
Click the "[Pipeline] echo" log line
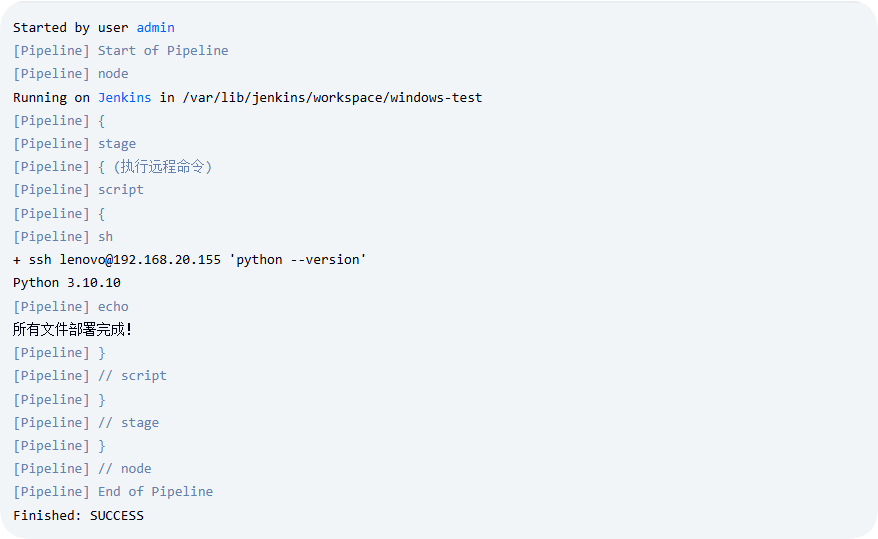point(70,307)
